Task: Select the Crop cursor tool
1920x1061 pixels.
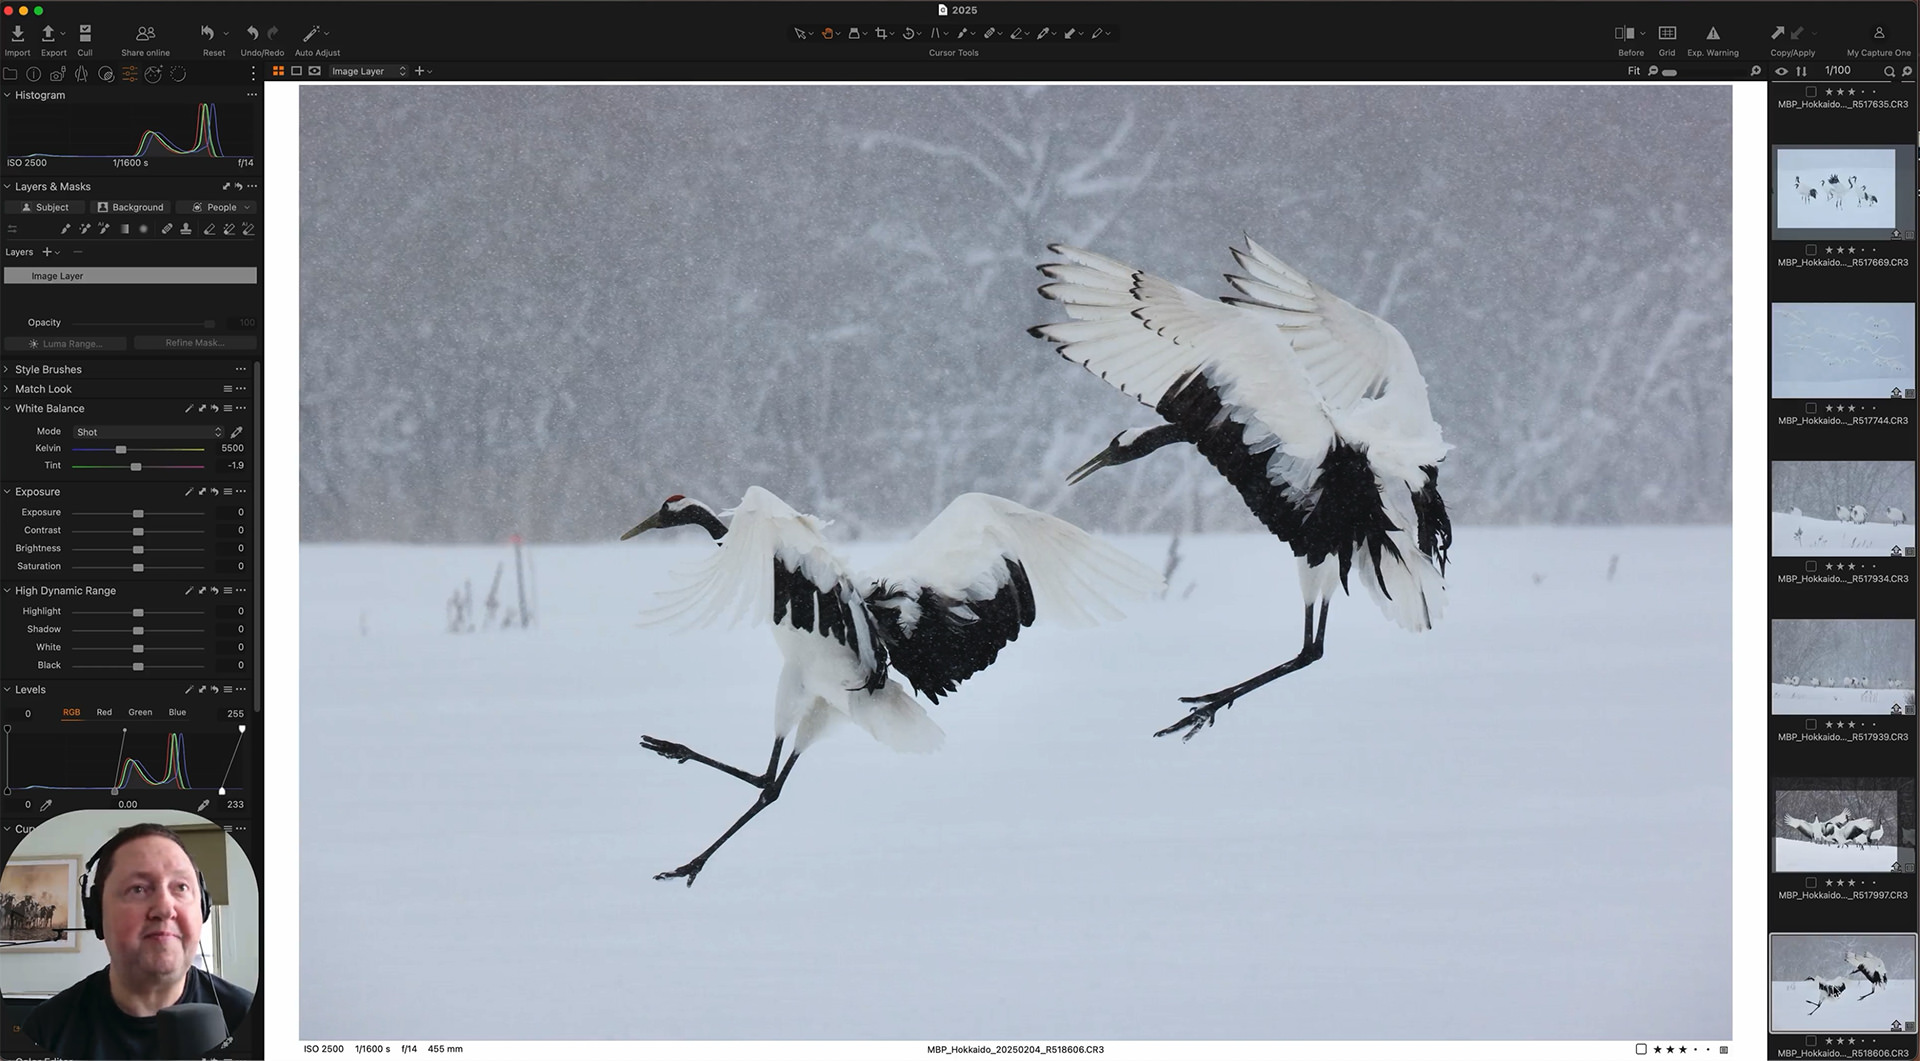Action: (881, 33)
